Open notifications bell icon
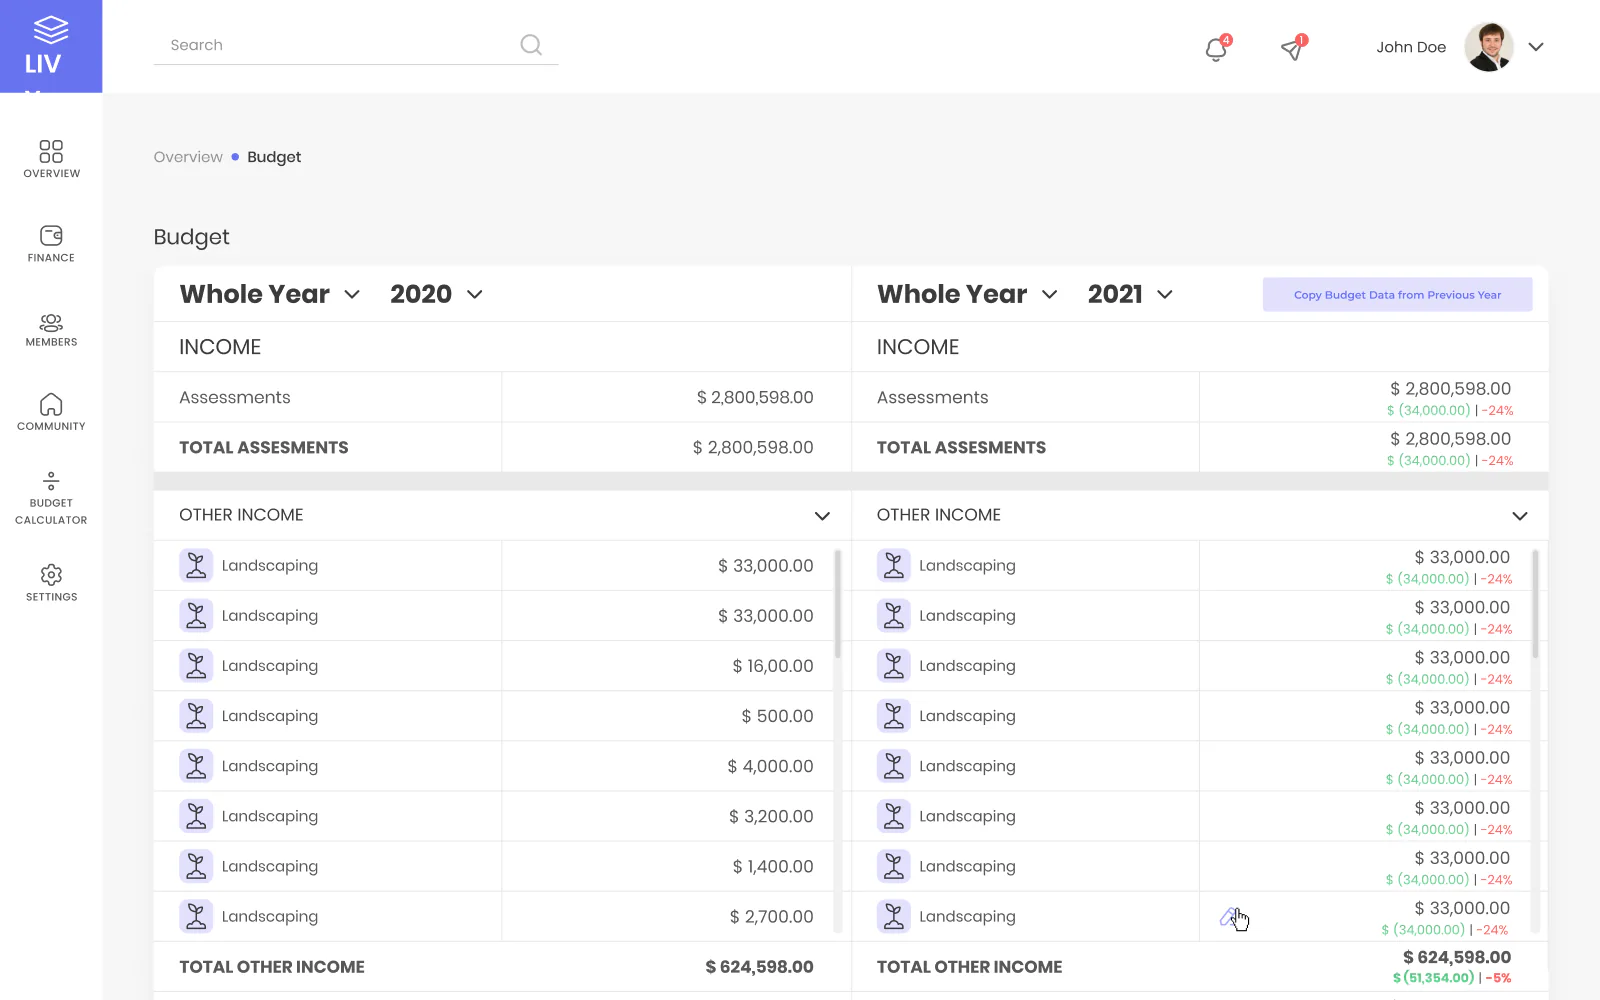The height and width of the screenshot is (1000, 1600). tap(1216, 48)
